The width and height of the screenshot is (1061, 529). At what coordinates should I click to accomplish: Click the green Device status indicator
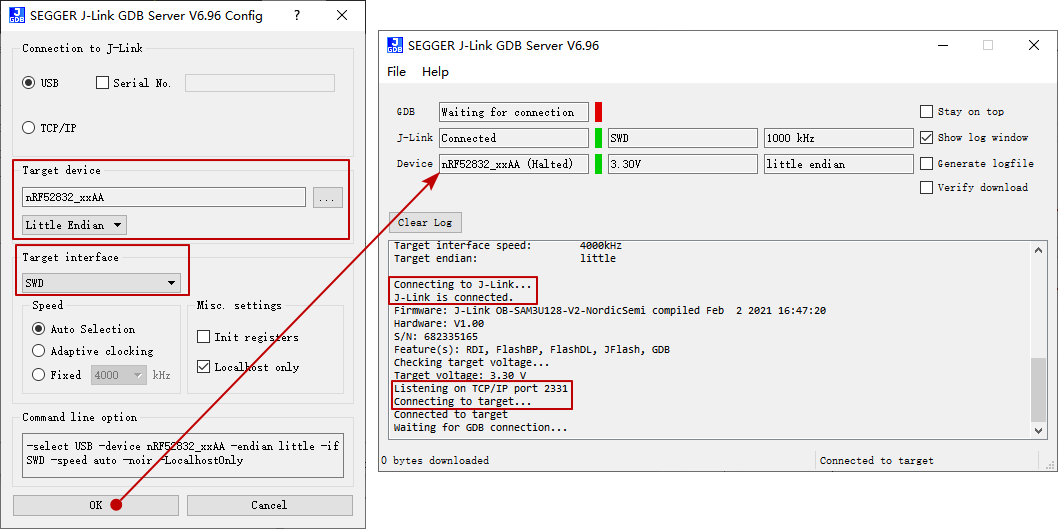click(x=598, y=164)
